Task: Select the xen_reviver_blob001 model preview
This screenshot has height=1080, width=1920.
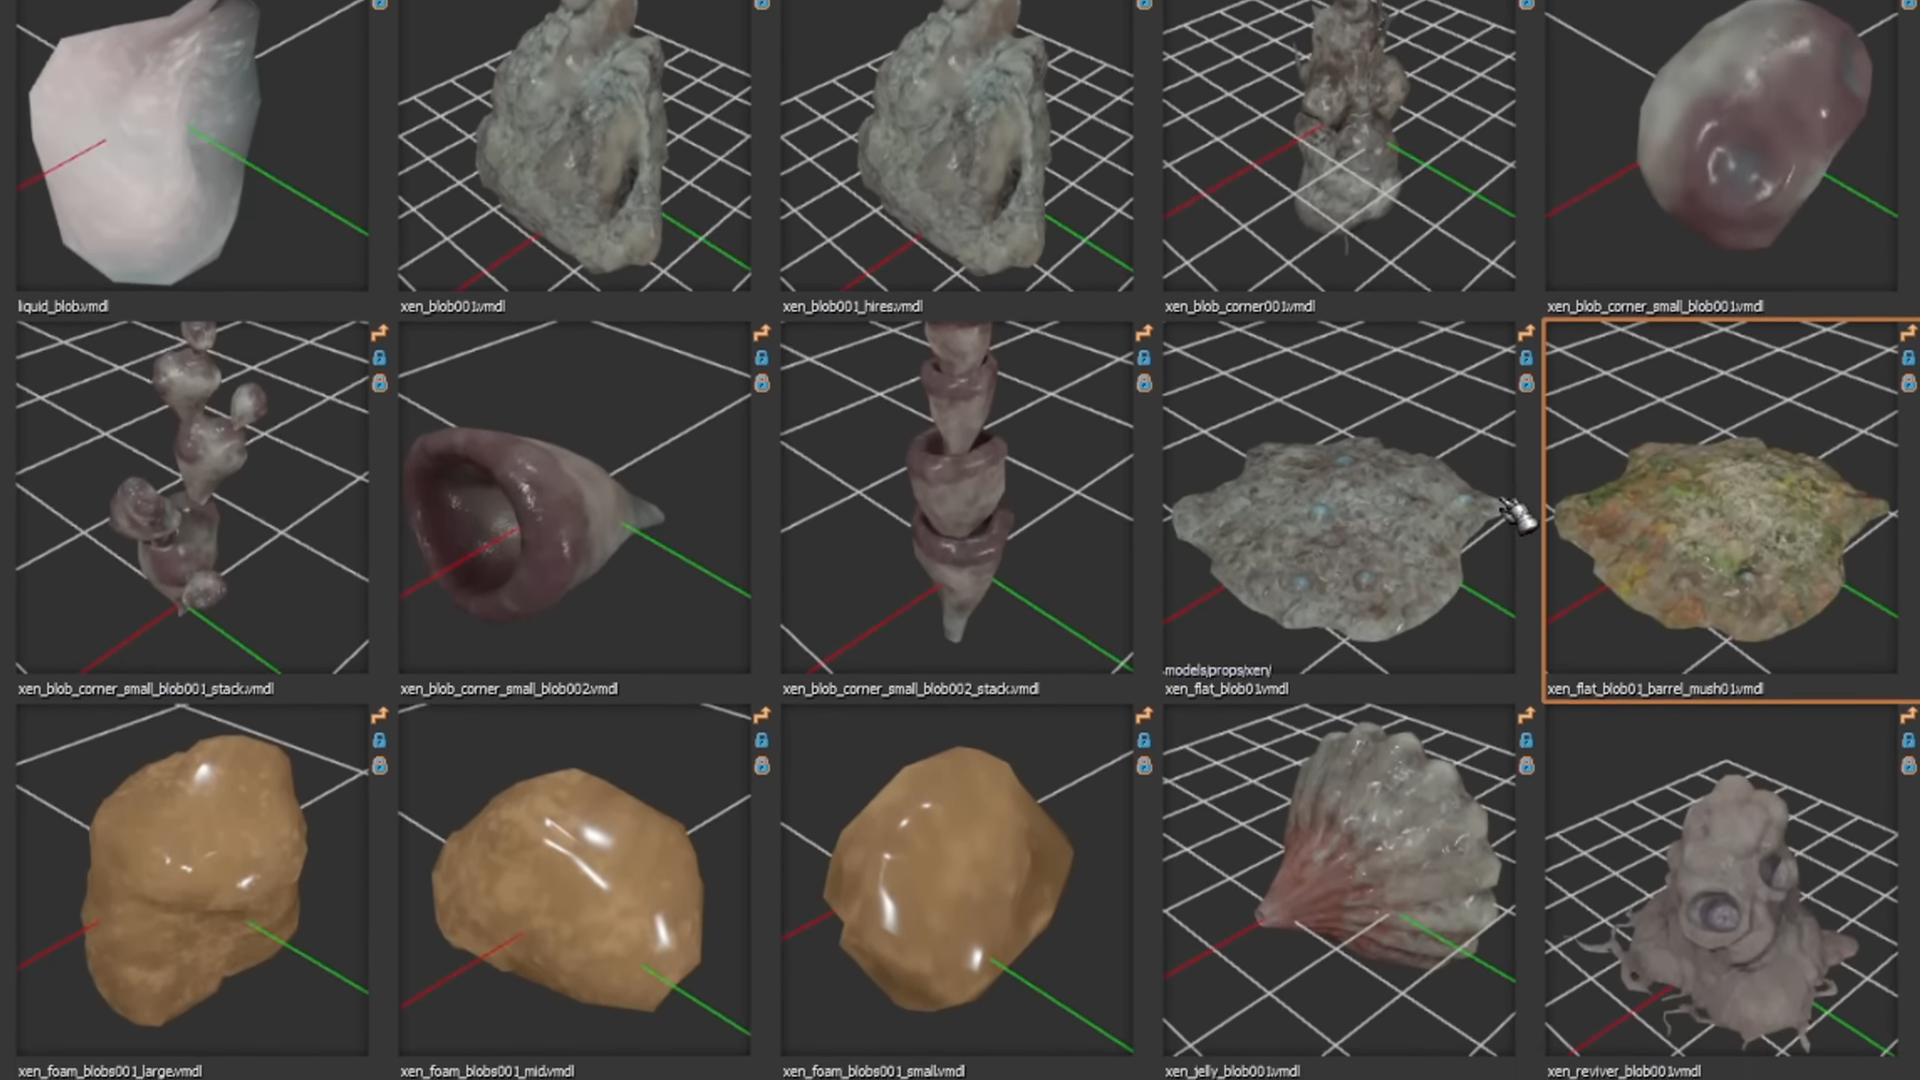Action: click(x=1720, y=880)
